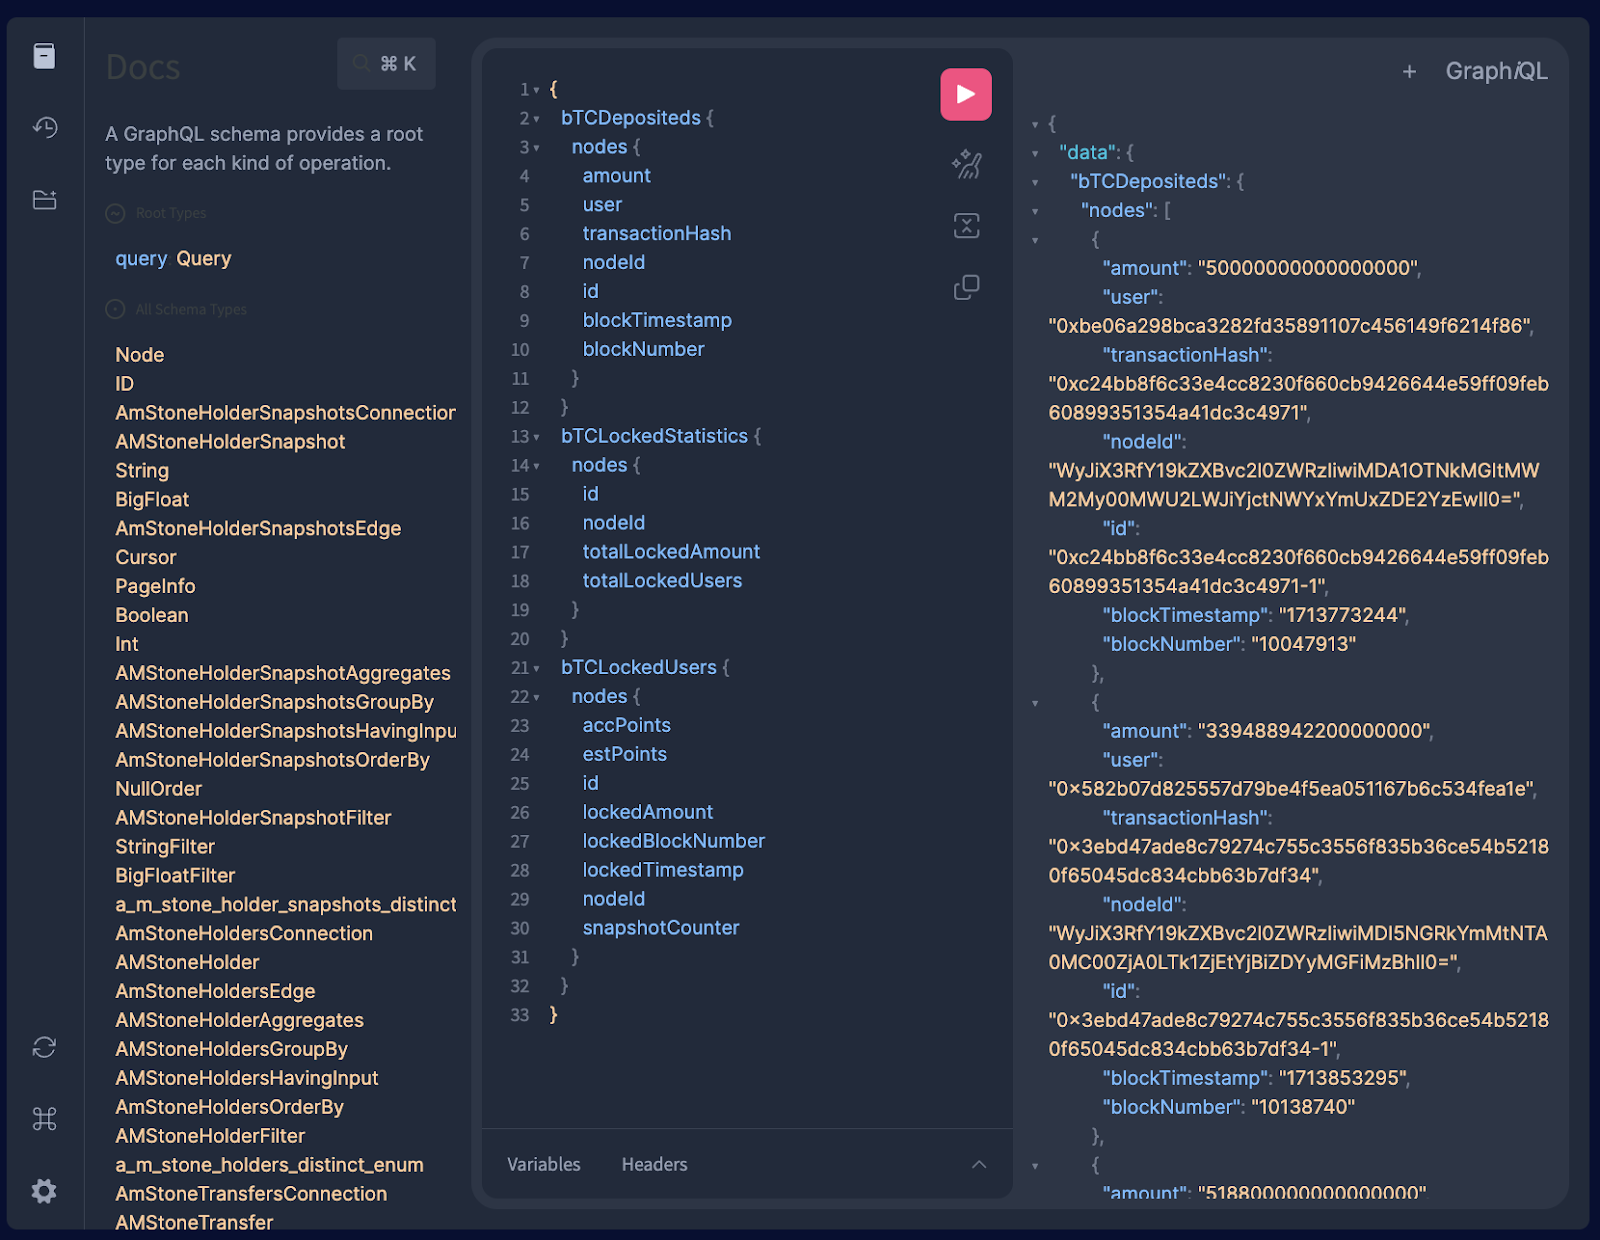The image size is (1600, 1240).
Task: Expand the editor tools panel chevron
Action: 979,1164
